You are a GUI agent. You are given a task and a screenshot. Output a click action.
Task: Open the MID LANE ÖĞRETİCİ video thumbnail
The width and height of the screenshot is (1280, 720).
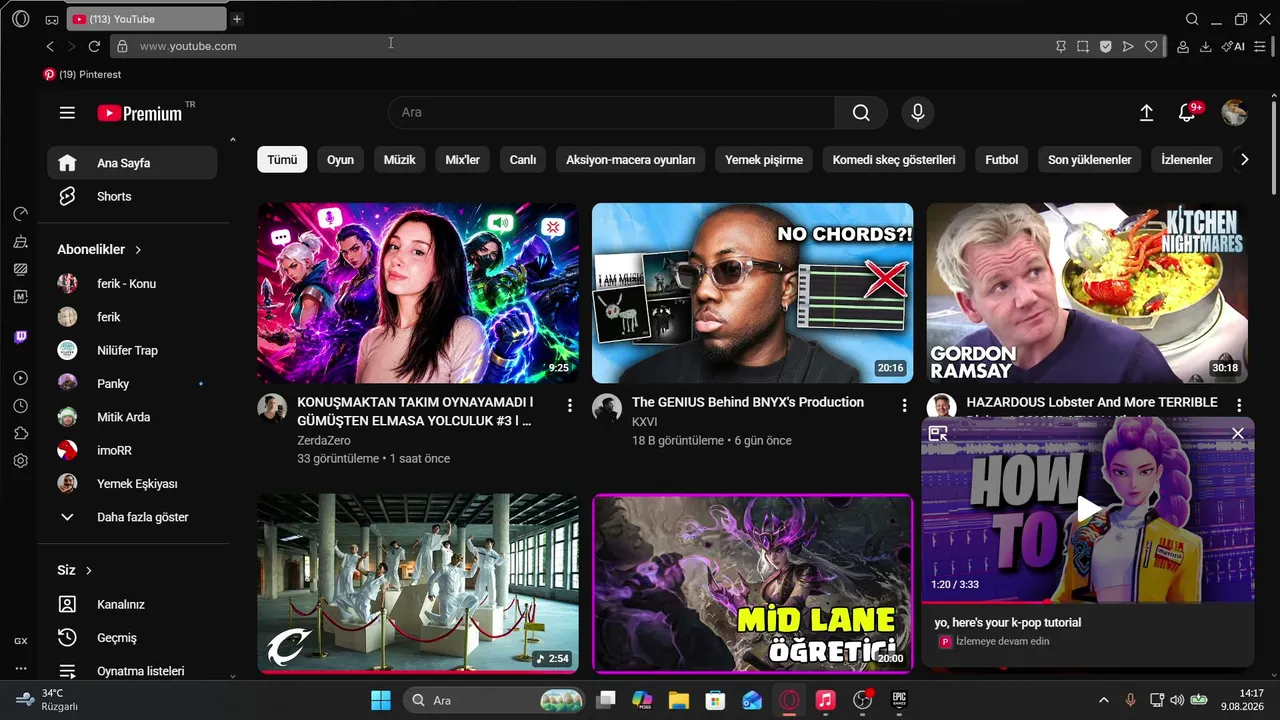click(752, 583)
